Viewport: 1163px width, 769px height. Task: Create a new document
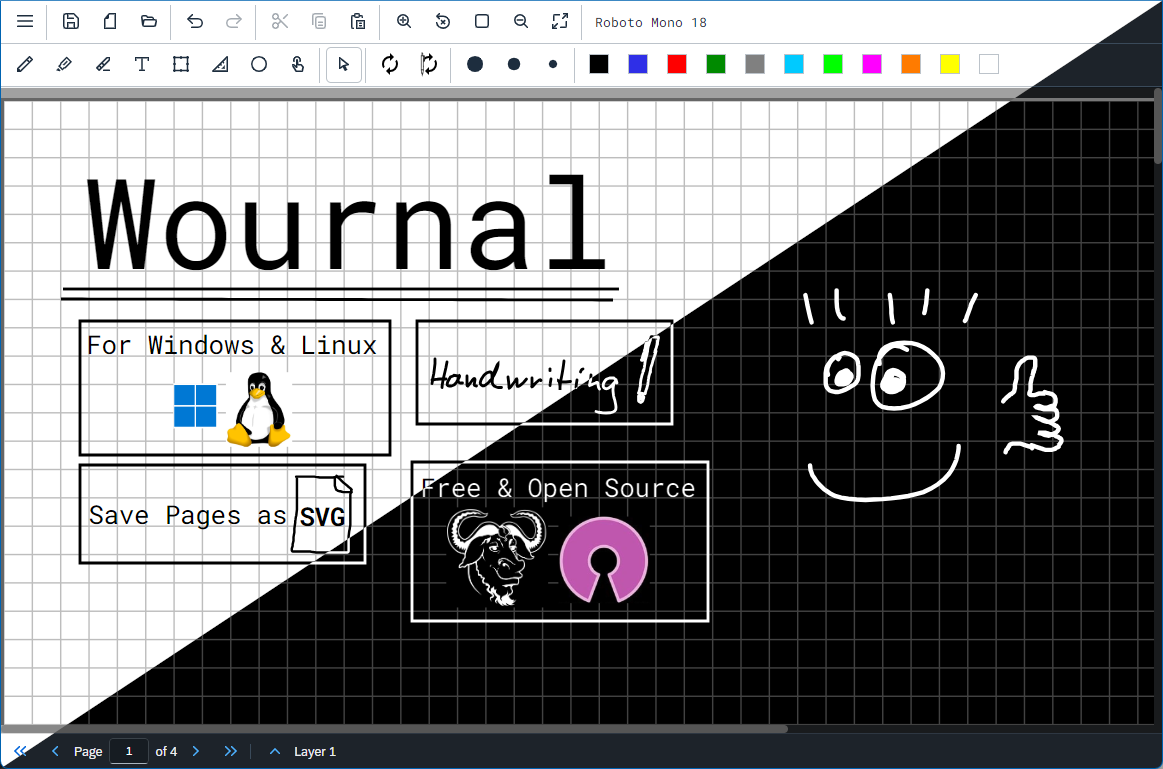pyautogui.click(x=110, y=22)
